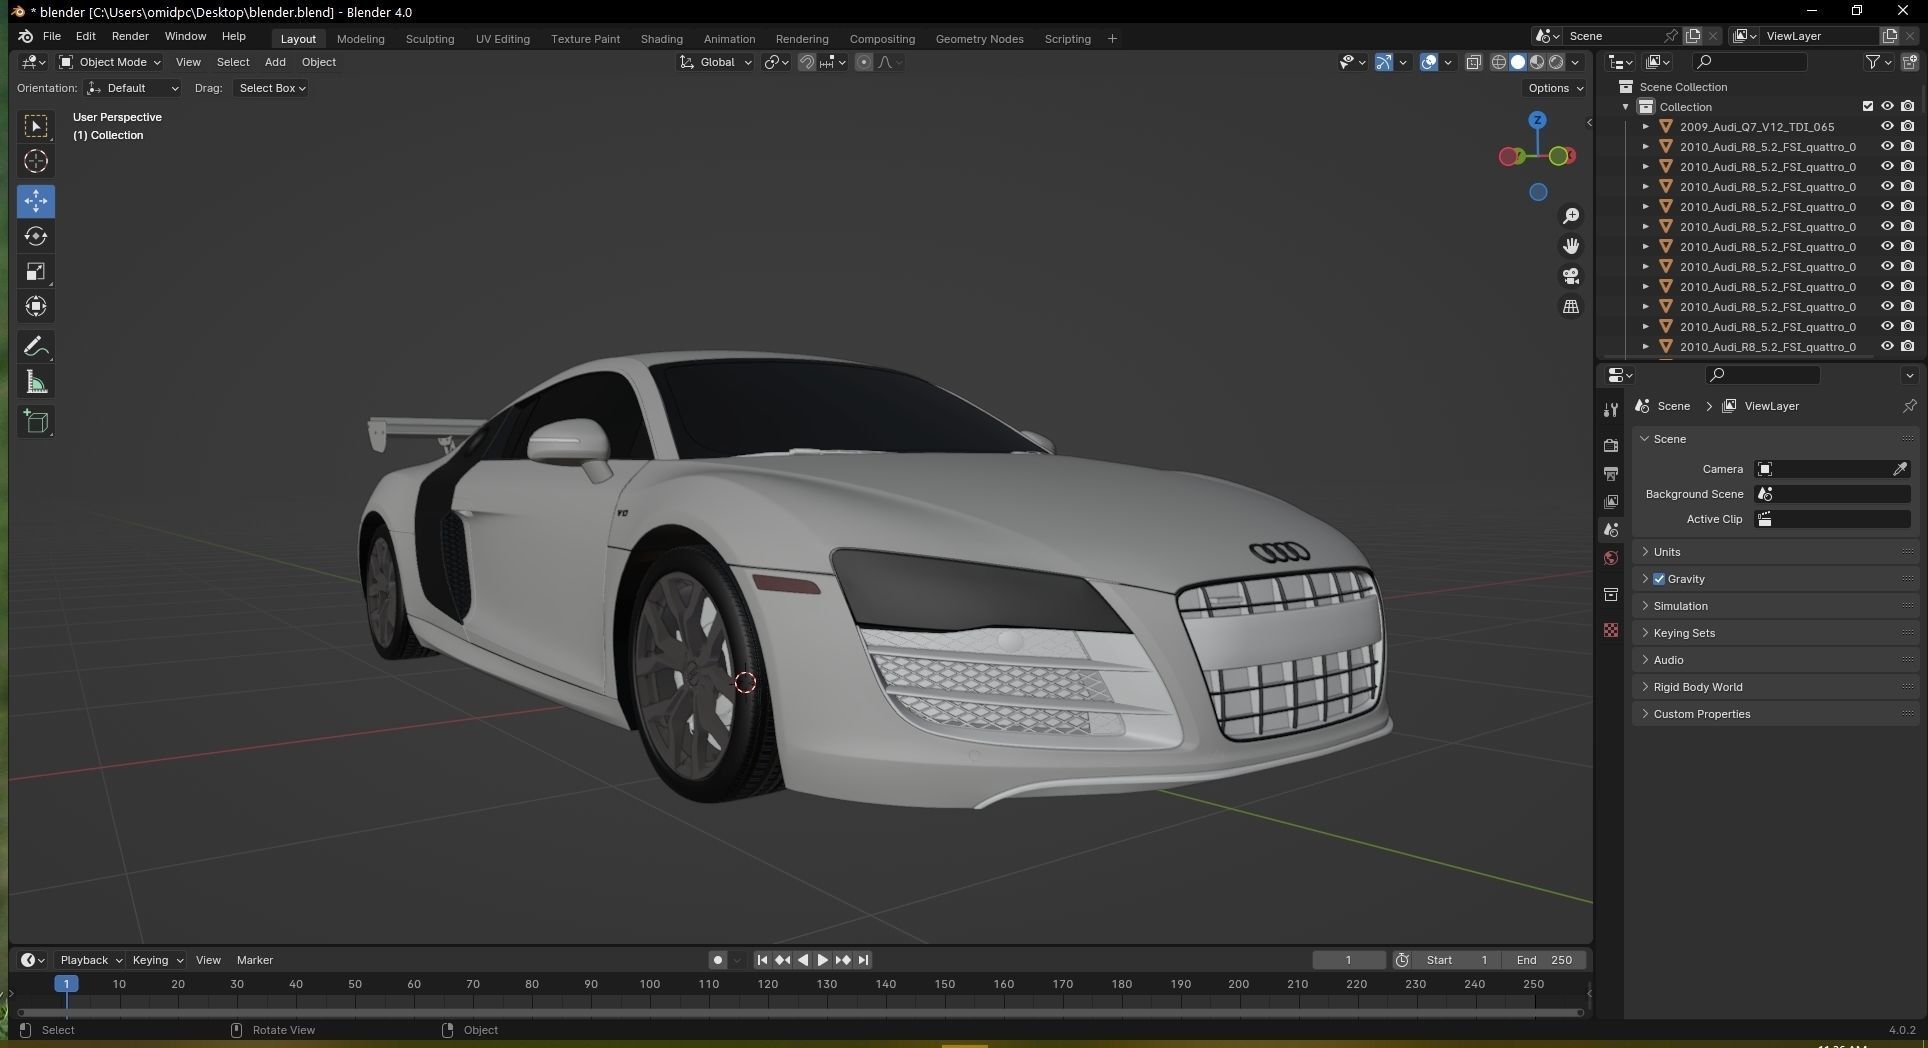The height and width of the screenshot is (1048, 1928).
Task: Toggle the Gravity checkbox
Action: 1659,579
